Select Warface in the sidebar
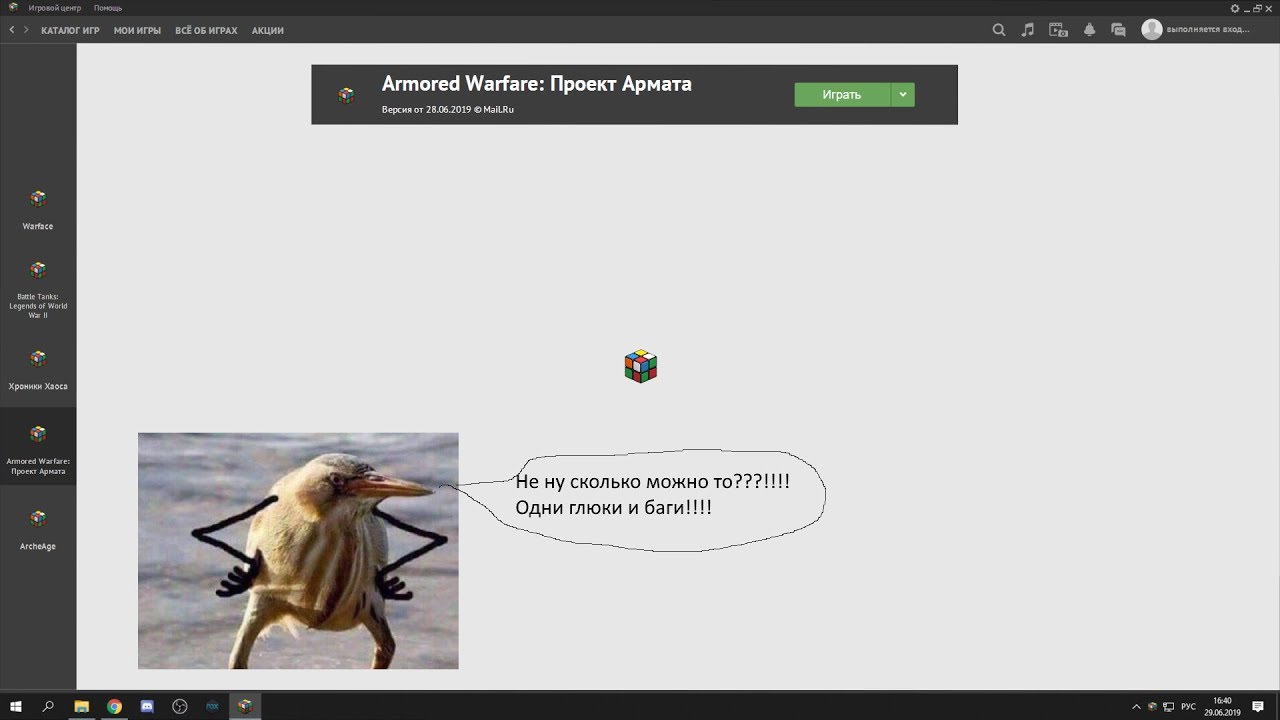 coord(38,209)
